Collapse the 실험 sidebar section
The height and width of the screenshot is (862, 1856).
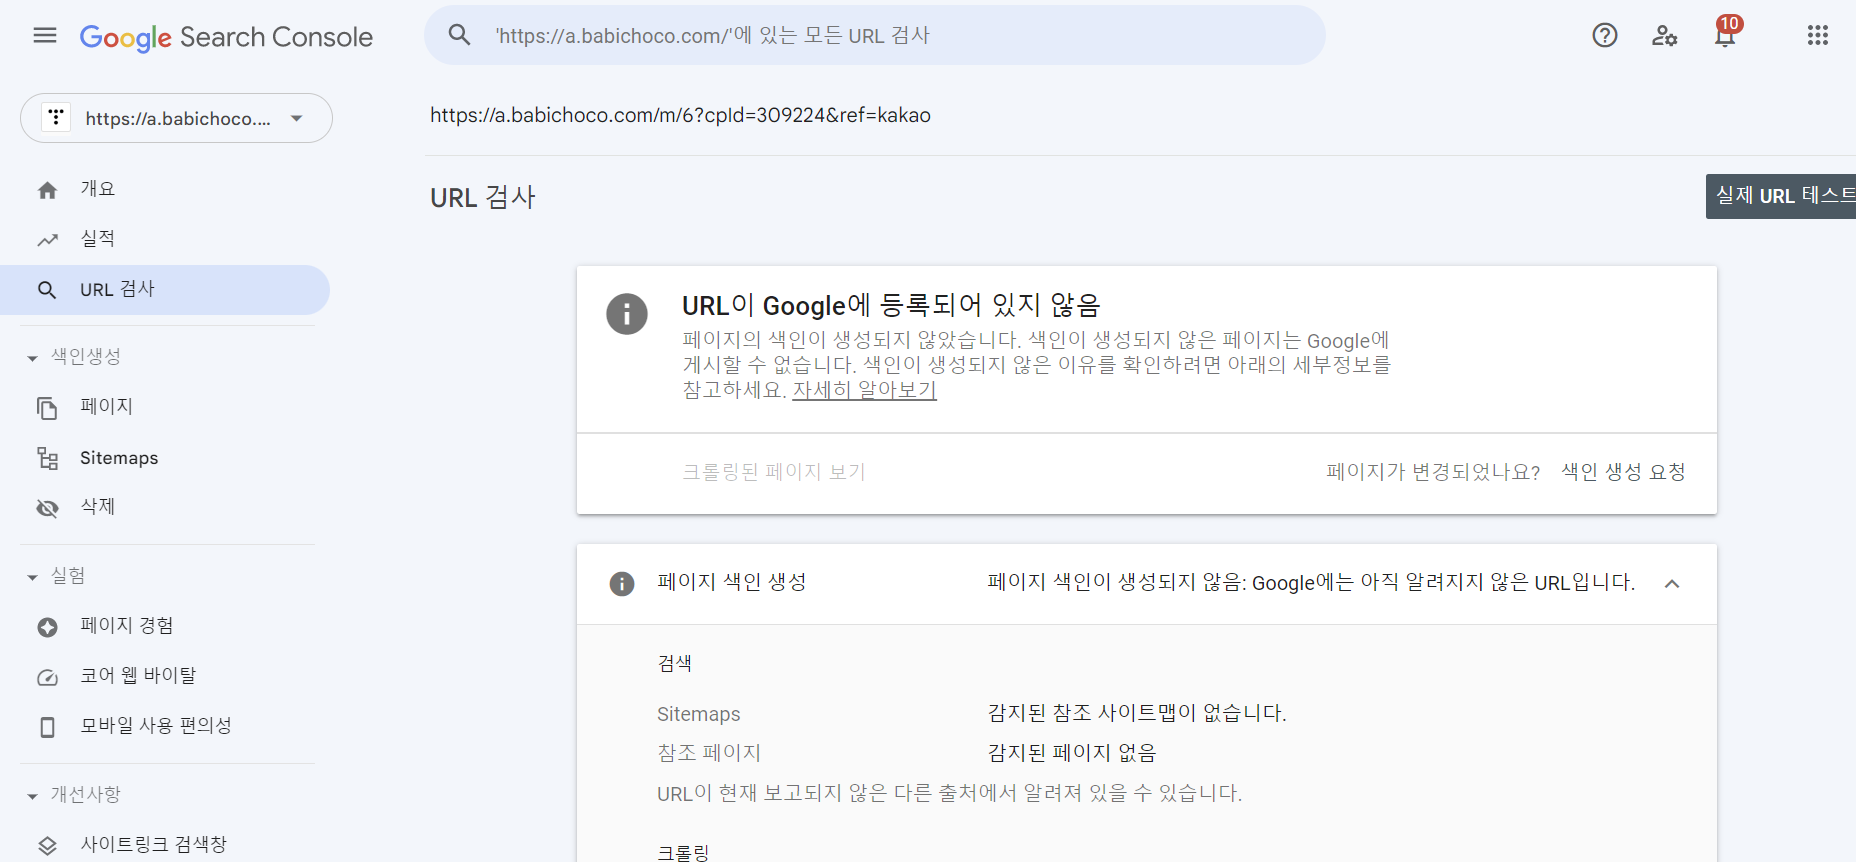coord(32,577)
